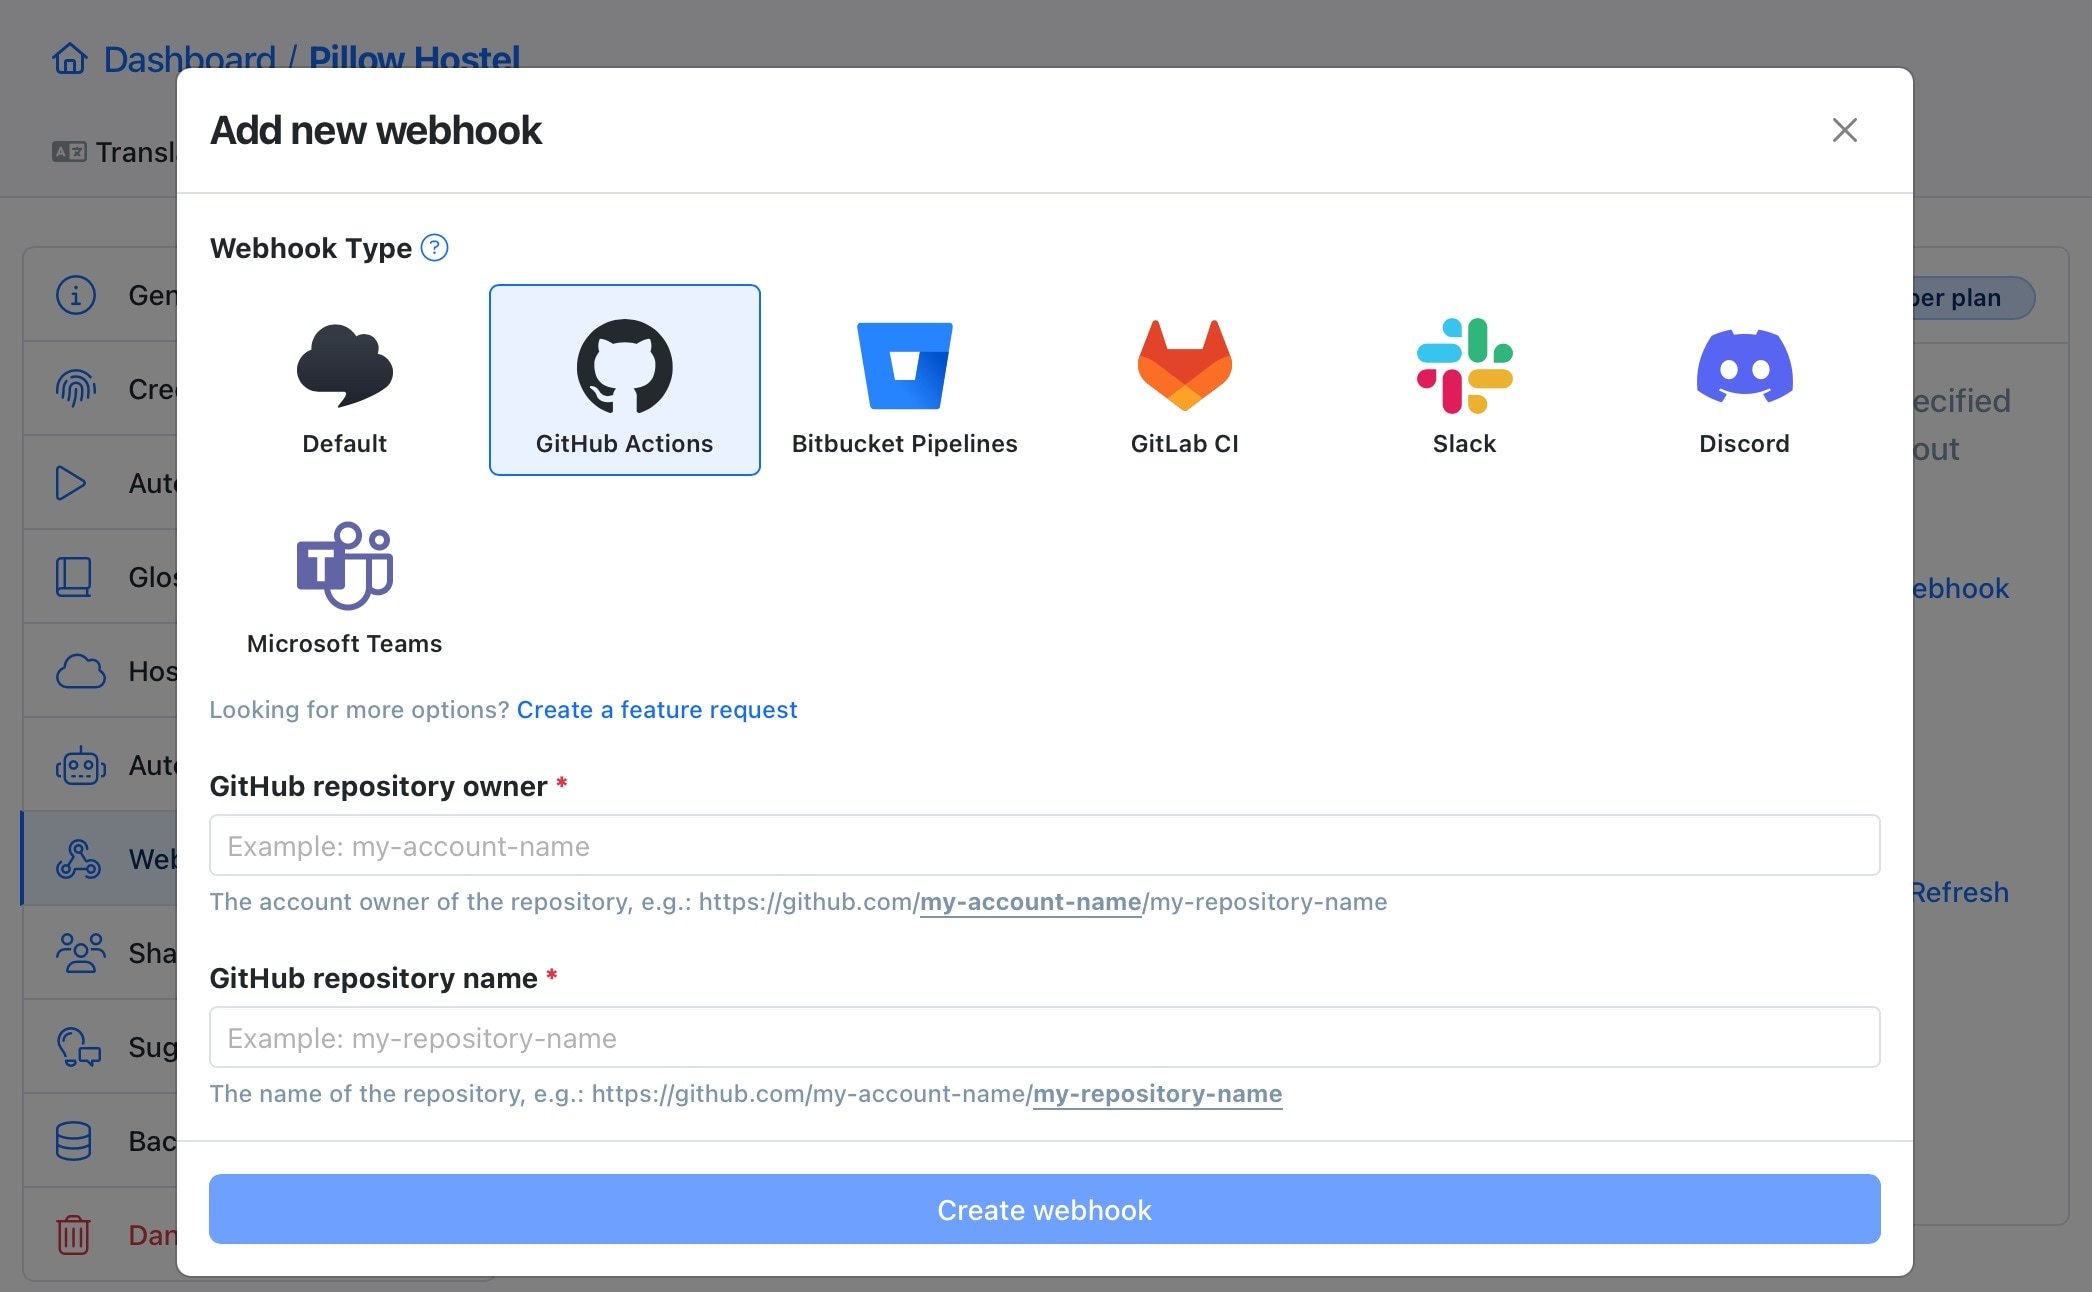Screen dimensions: 2092x1292
Task: Go to Dashboard breadcrumb link
Action: click(x=189, y=58)
